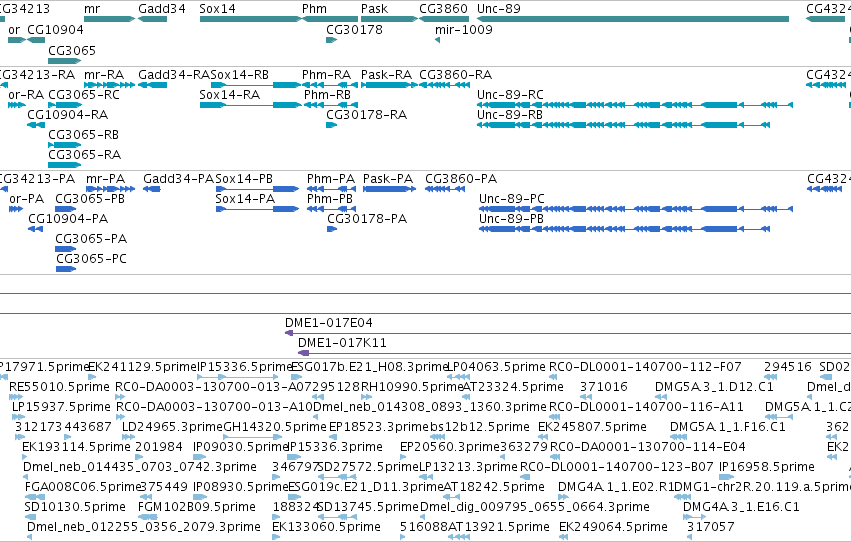Click EST EK249064.5prime
The height and width of the screenshot is (542, 851).
[x=563, y=537]
